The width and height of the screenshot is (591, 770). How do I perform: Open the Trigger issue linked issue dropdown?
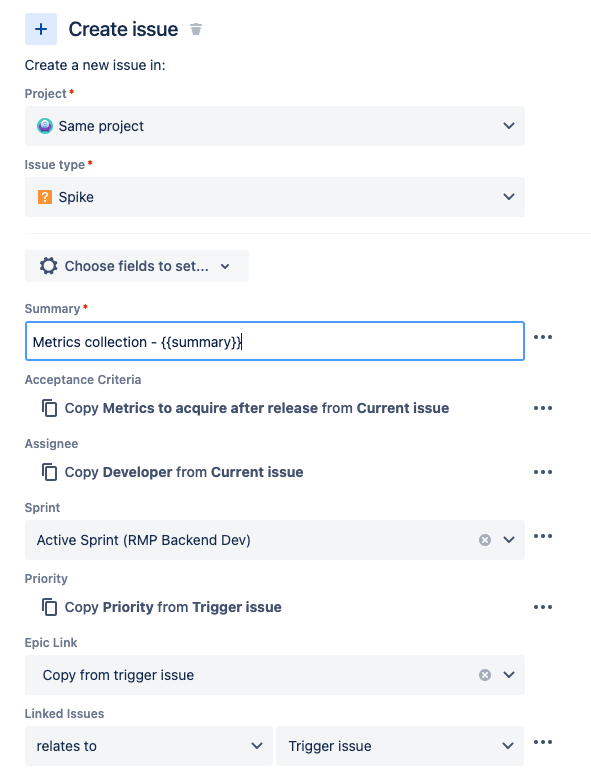click(x=400, y=746)
